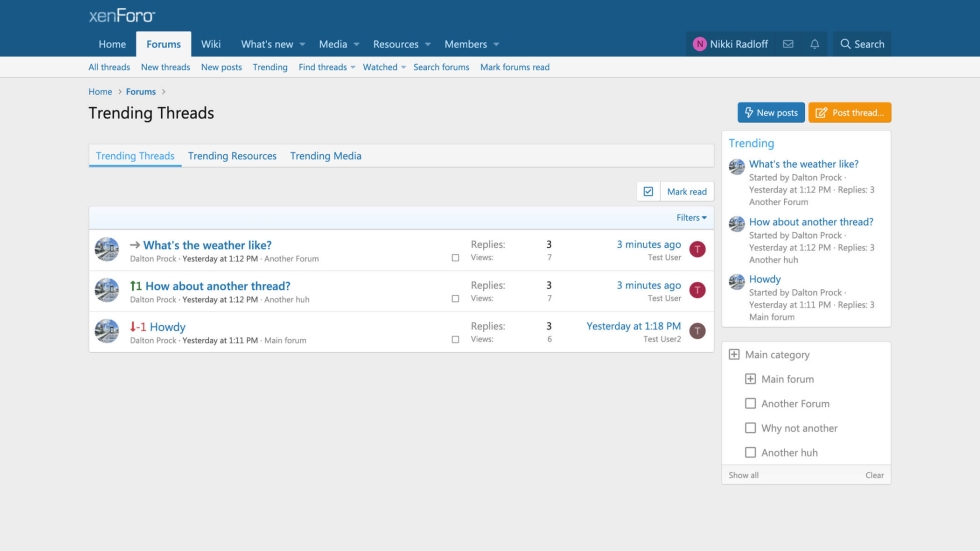This screenshot has height=551, width=980.
Task: Click the select-all checkmark icon beside Mark read
Action: pos(648,192)
